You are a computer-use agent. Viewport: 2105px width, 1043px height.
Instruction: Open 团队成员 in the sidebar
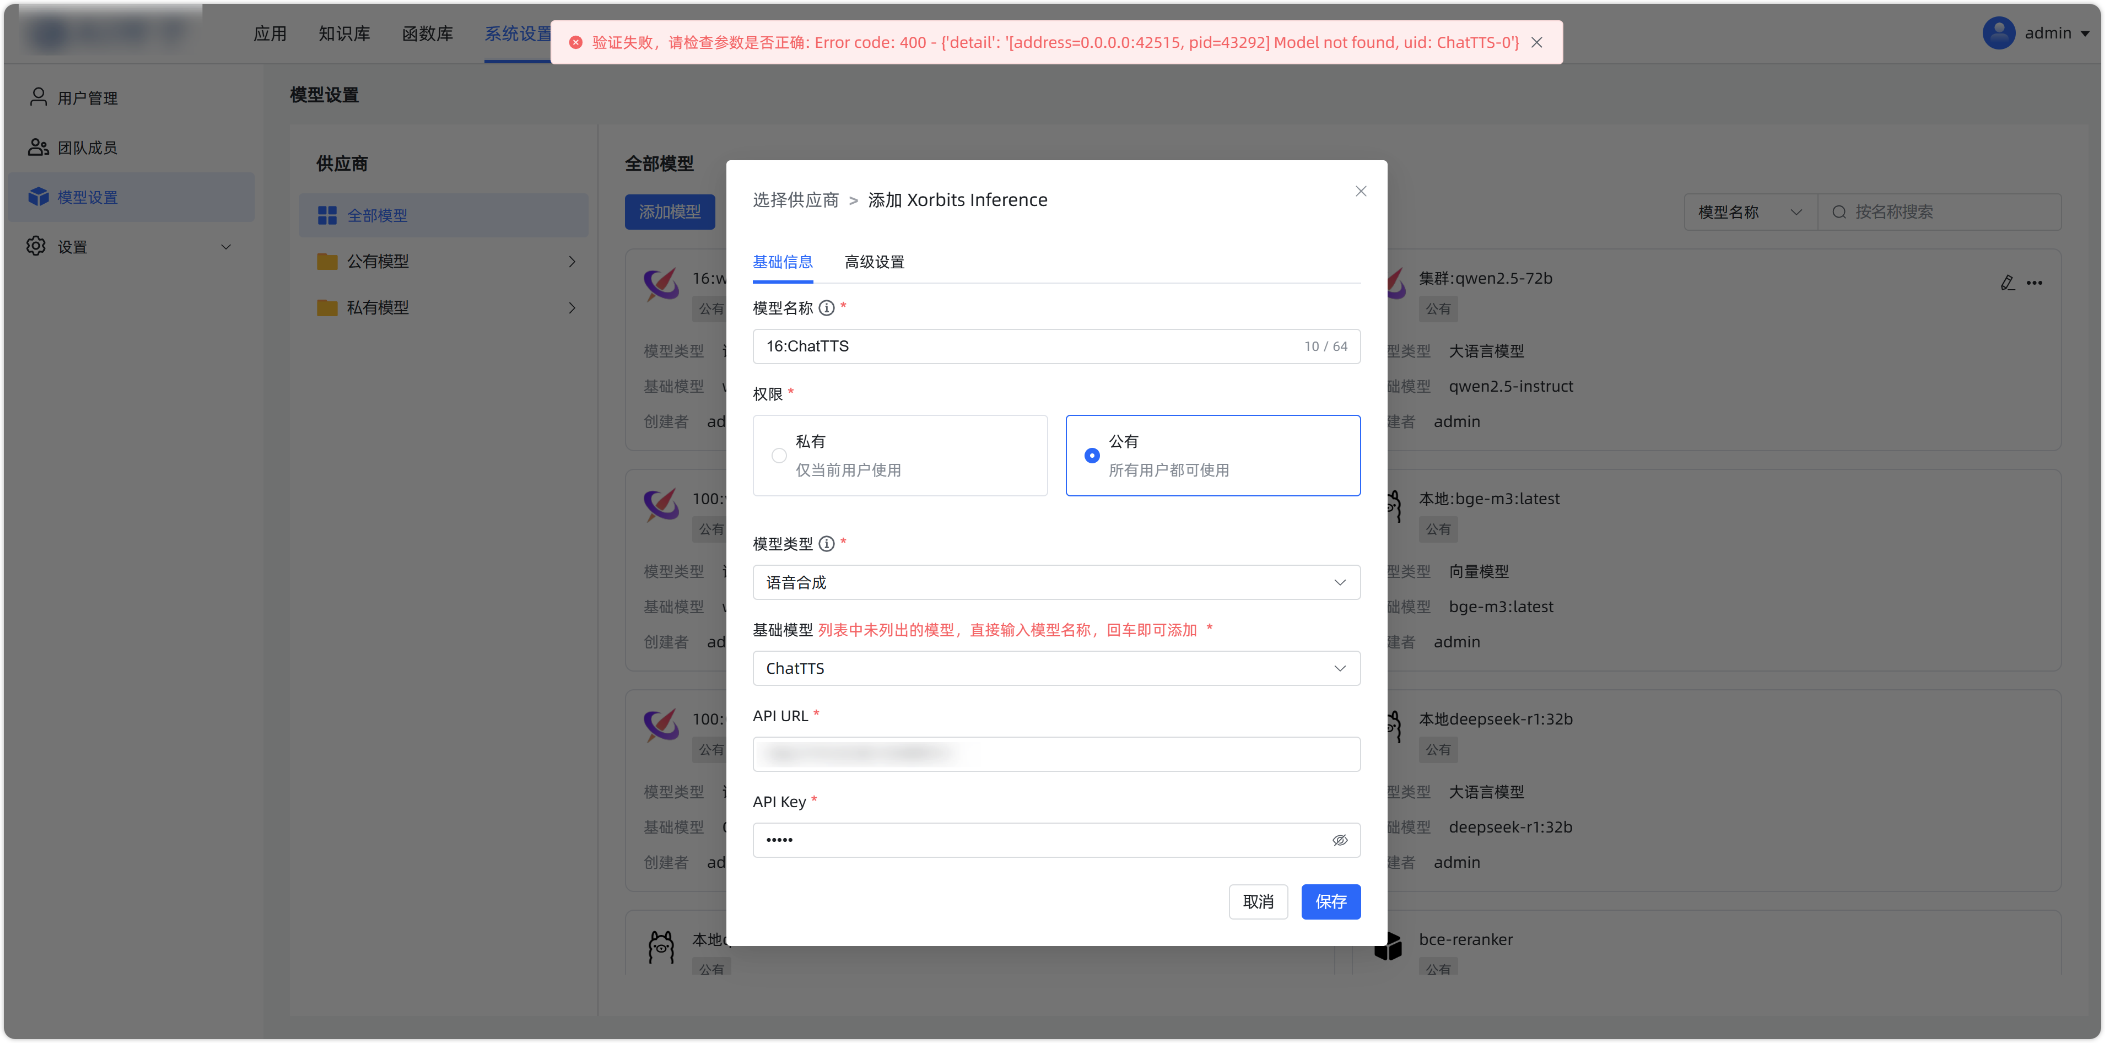[88, 148]
